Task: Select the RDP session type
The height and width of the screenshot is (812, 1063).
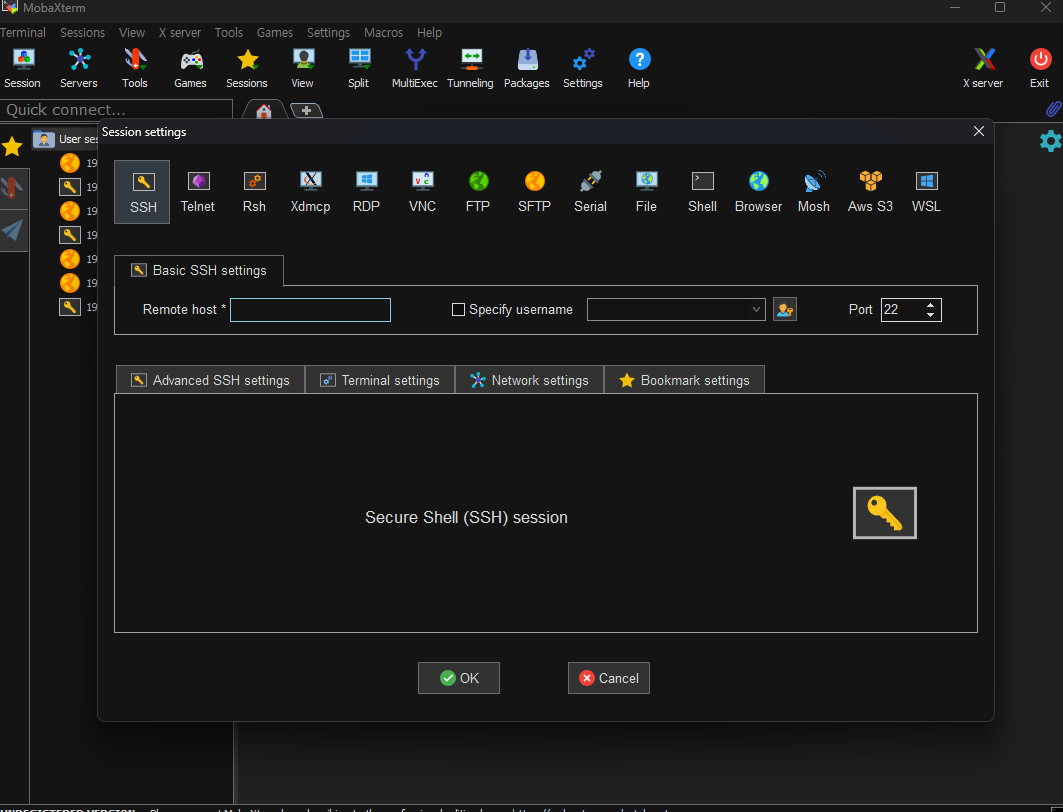Action: [366, 192]
